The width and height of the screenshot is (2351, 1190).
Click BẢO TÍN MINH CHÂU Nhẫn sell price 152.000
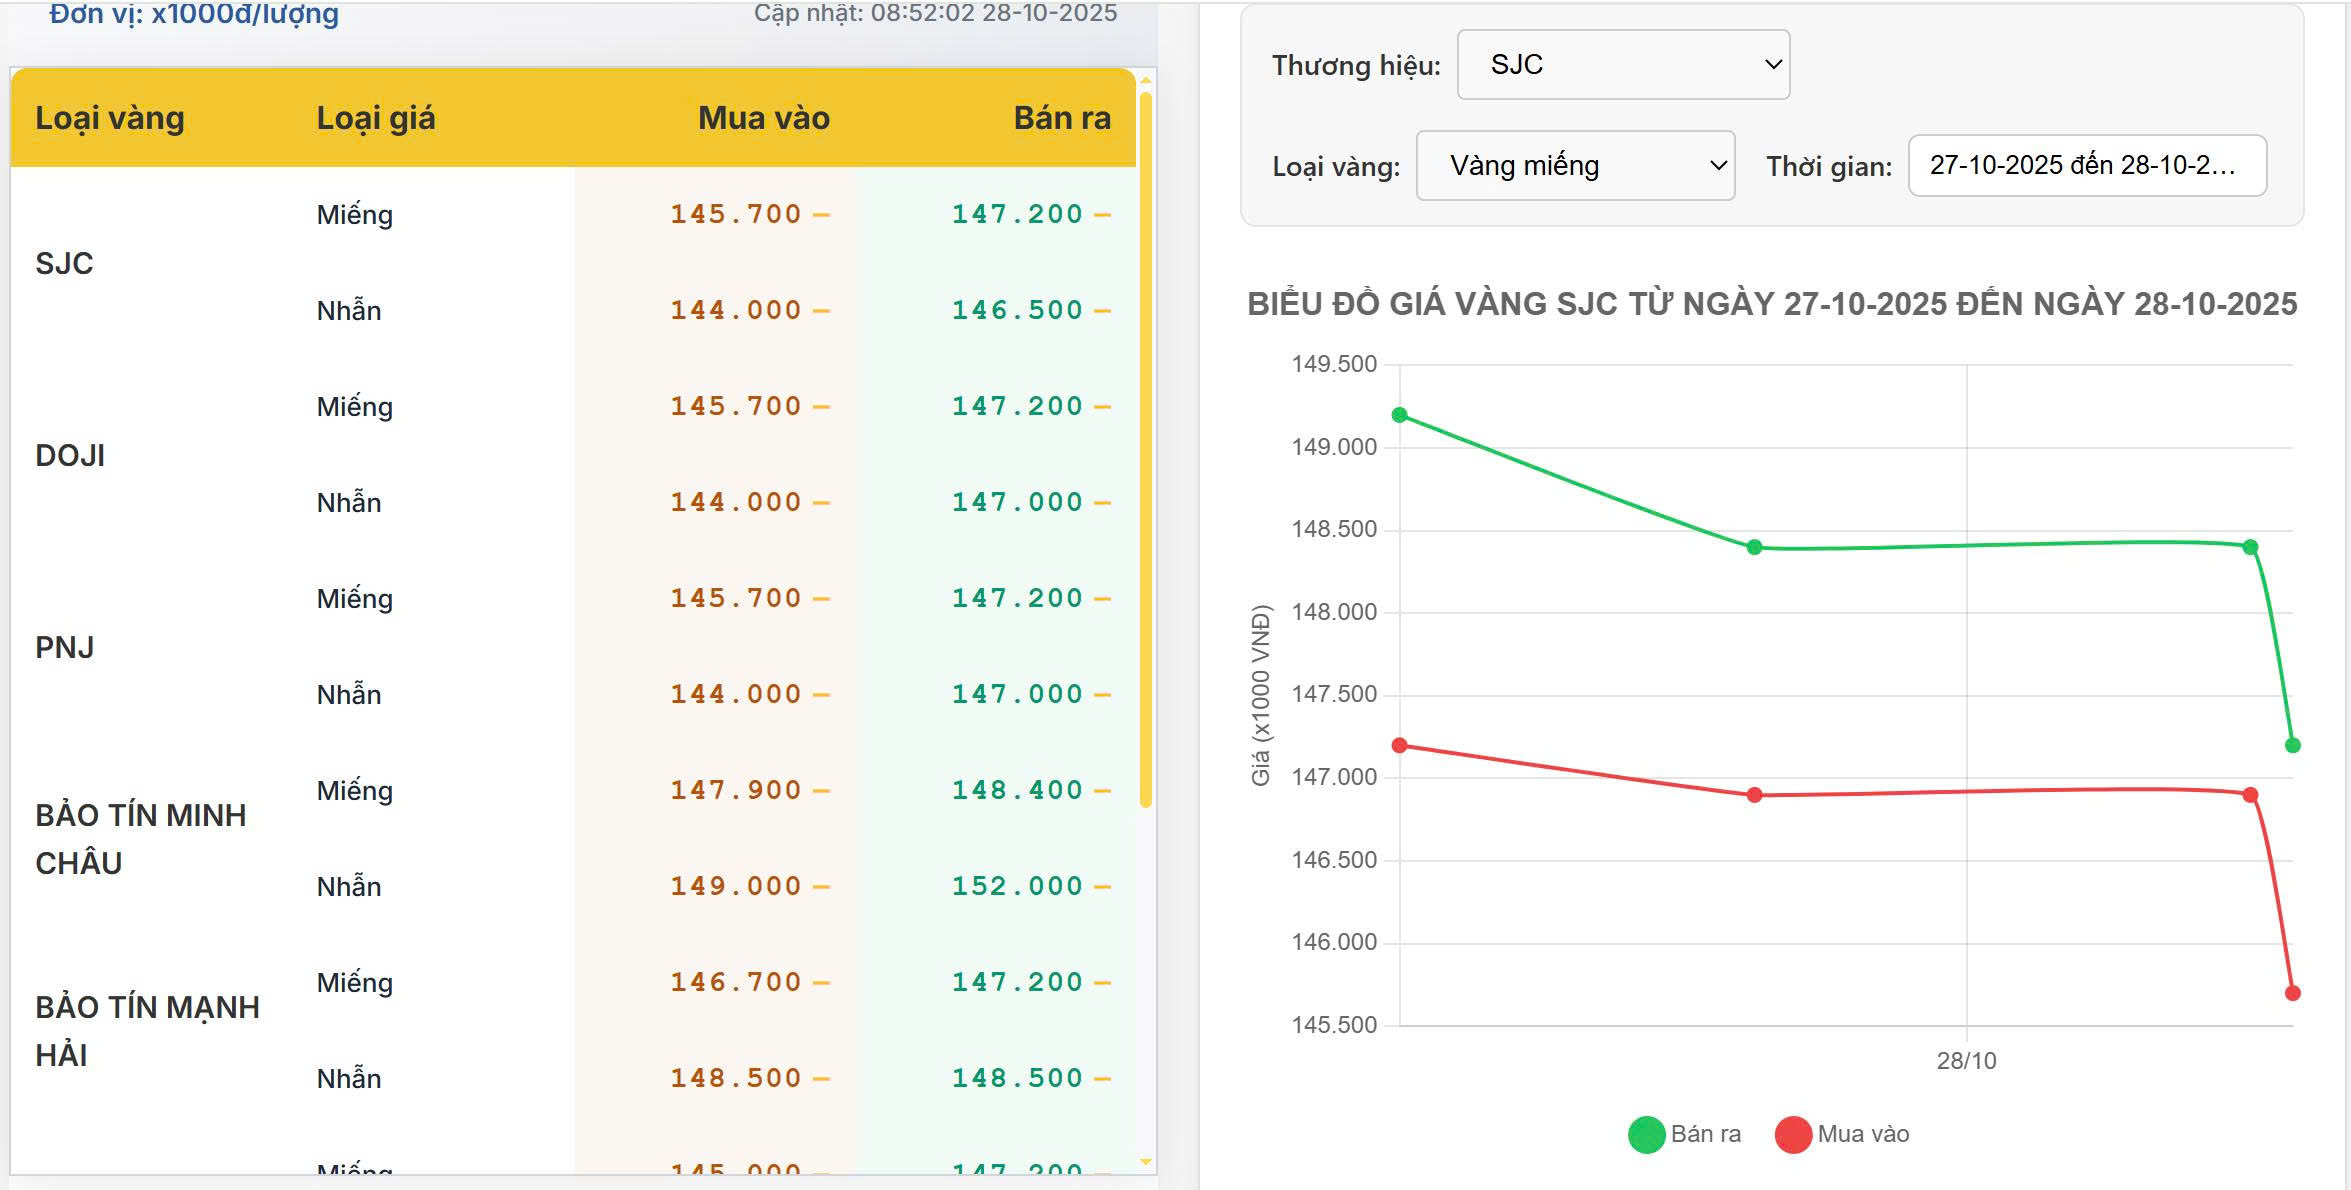[x=1017, y=886]
